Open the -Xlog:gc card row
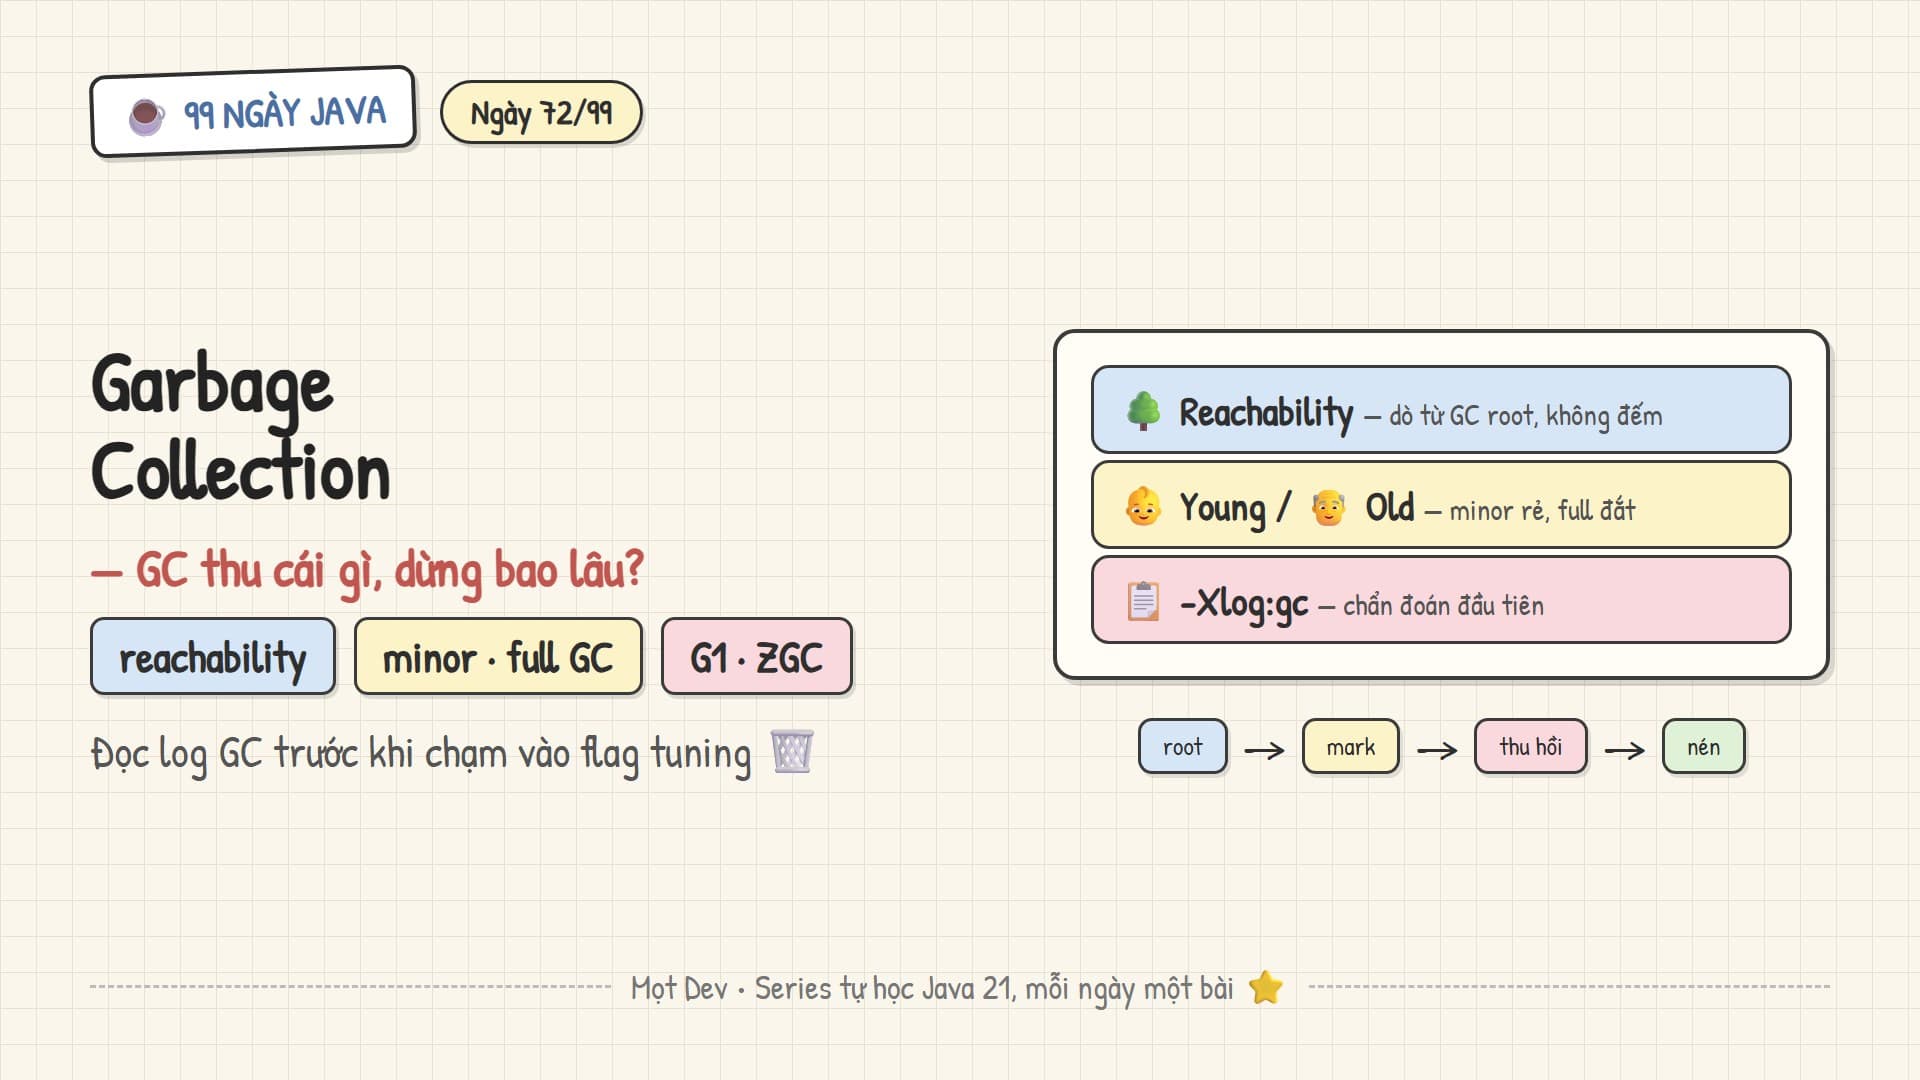Screen dimensions: 1920x1080 click(1441, 600)
